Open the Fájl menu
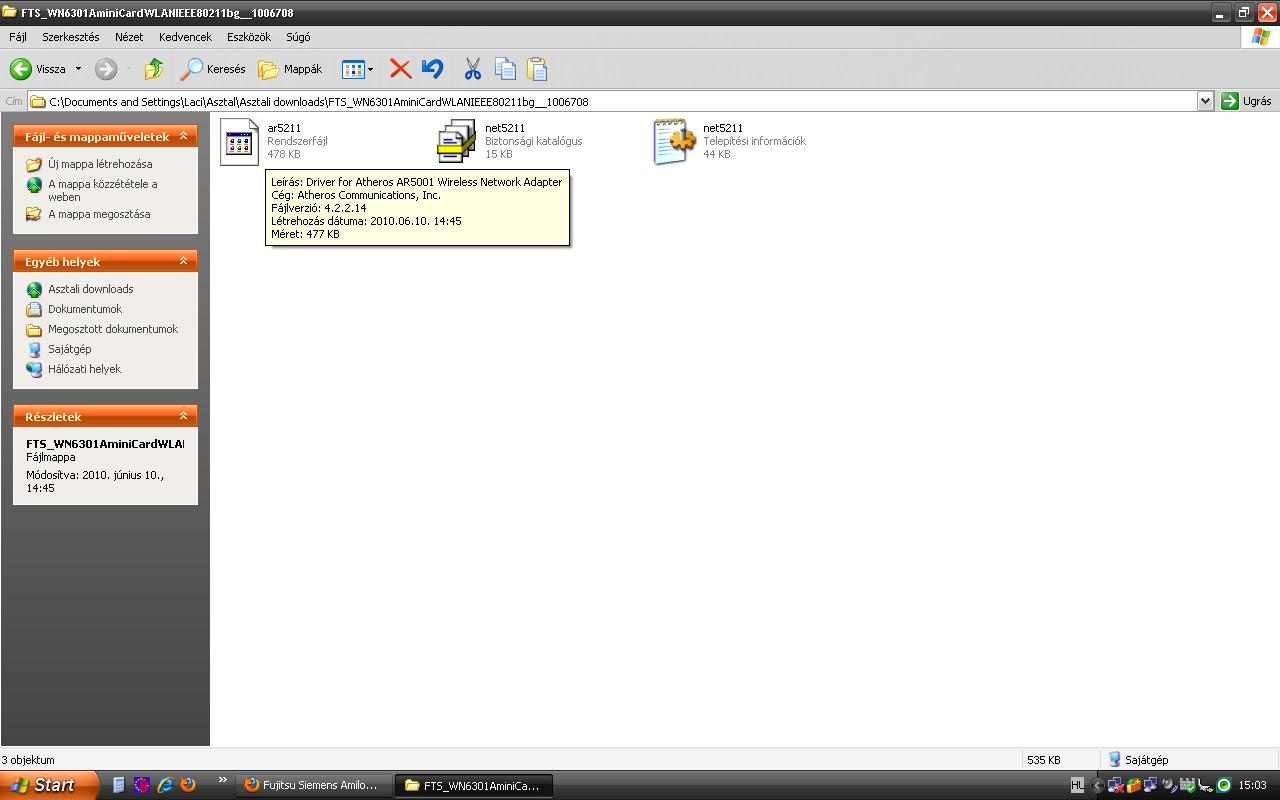 pos(18,37)
